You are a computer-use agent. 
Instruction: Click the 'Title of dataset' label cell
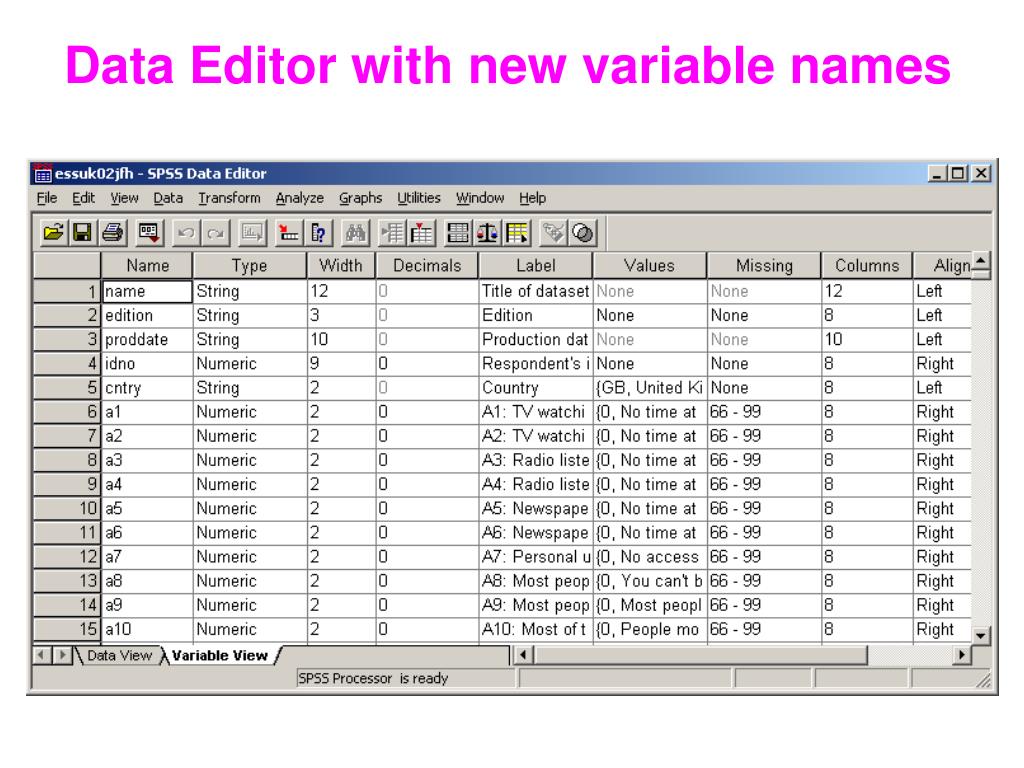click(x=536, y=291)
